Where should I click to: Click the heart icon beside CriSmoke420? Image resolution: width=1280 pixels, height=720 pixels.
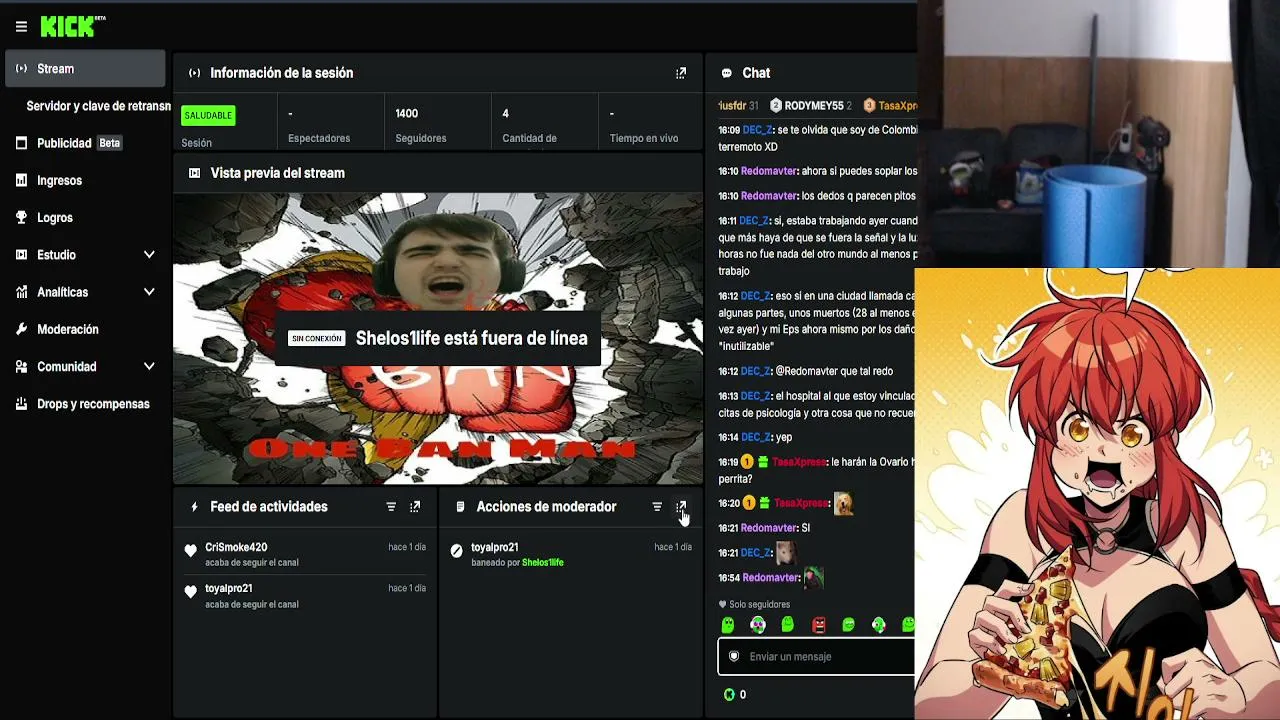(x=191, y=550)
